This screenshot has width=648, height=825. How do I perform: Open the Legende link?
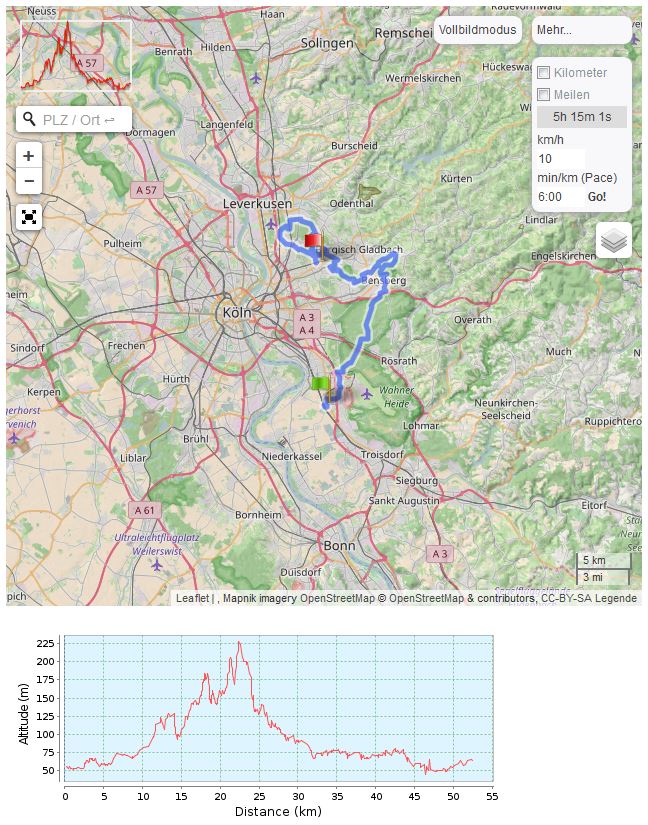pos(616,599)
